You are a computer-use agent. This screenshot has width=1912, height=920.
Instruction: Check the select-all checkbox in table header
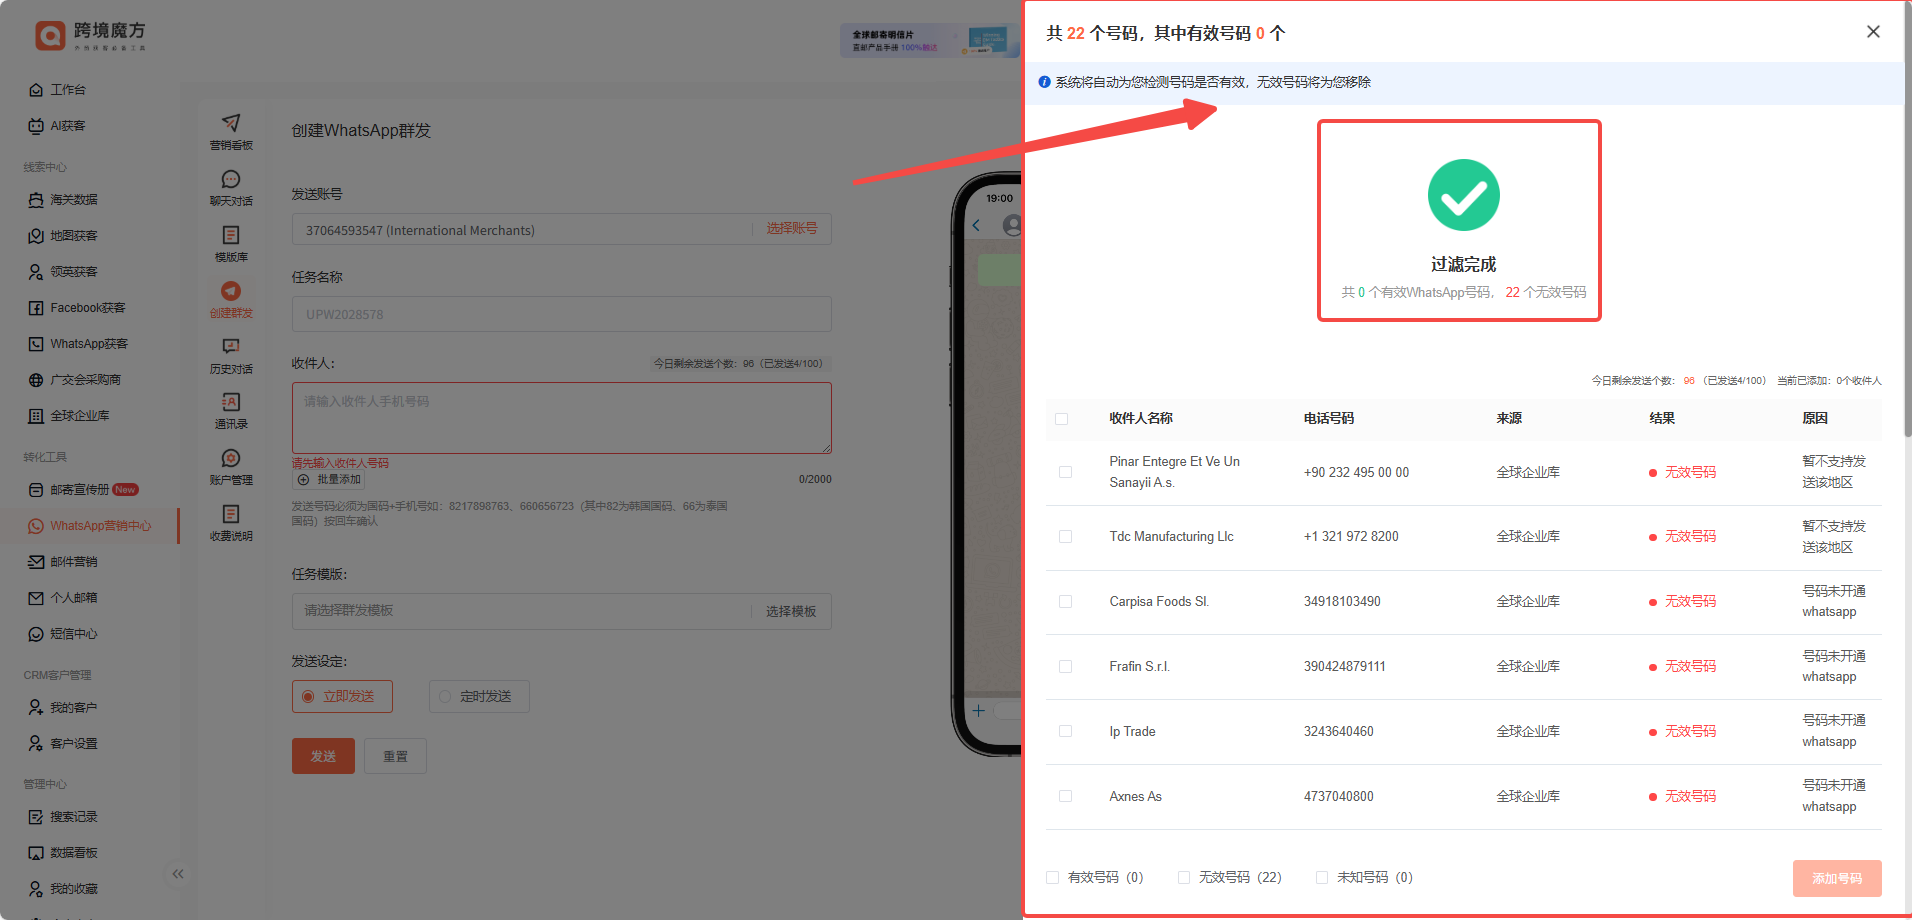[x=1062, y=419]
